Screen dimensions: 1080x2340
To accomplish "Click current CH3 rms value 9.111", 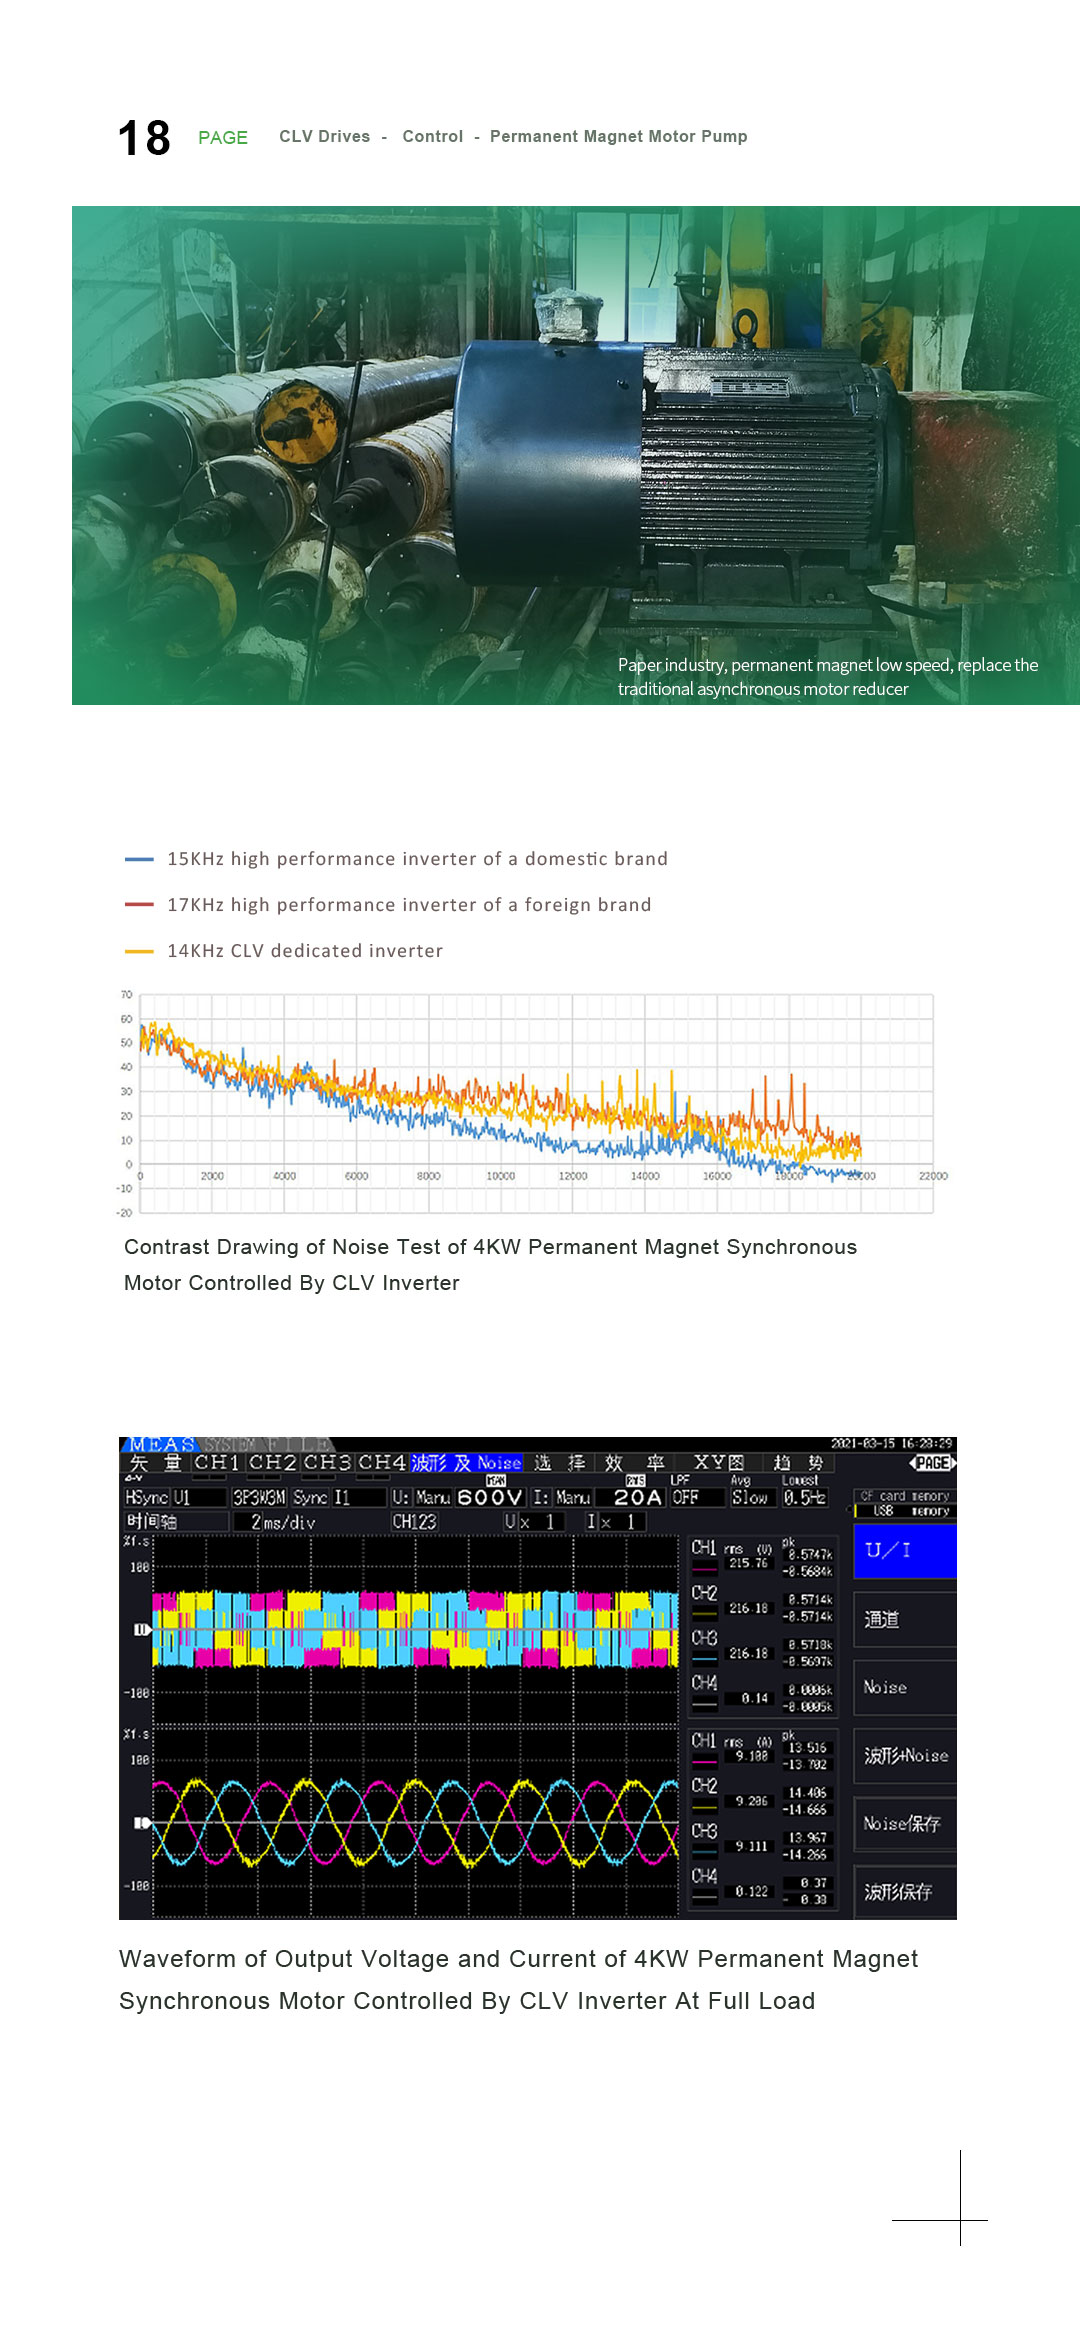I will click(751, 1846).
